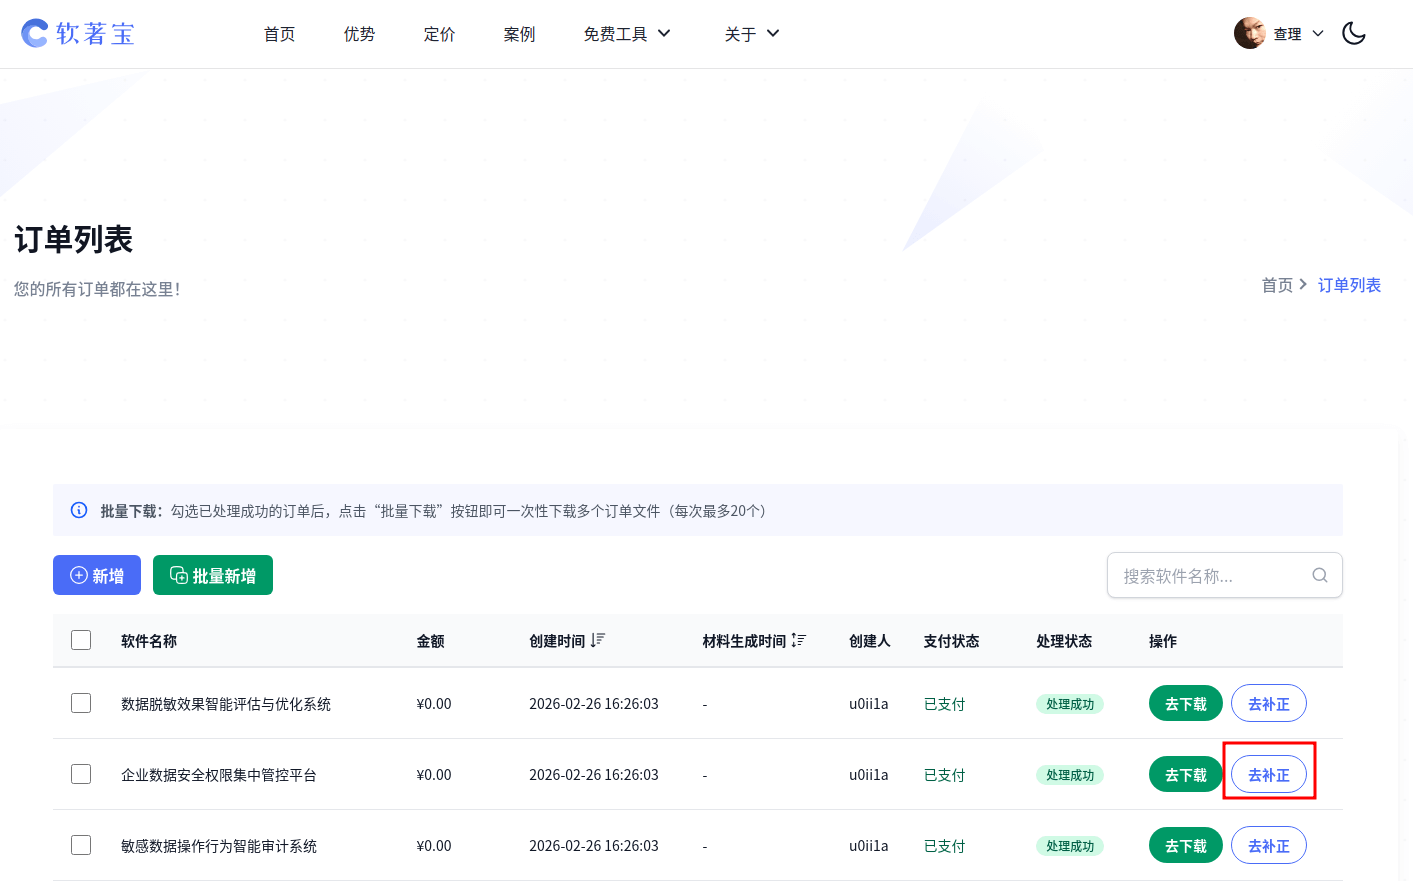The image size is (1413, 881).
Task: Click the plus icon on the 新增 button
Action: [x=78, y=574]
